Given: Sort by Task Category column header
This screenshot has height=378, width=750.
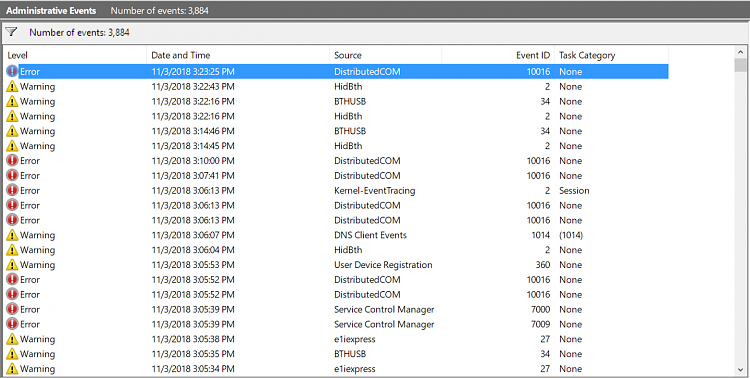Looking at the screenshot, I should tap(611, 55).
